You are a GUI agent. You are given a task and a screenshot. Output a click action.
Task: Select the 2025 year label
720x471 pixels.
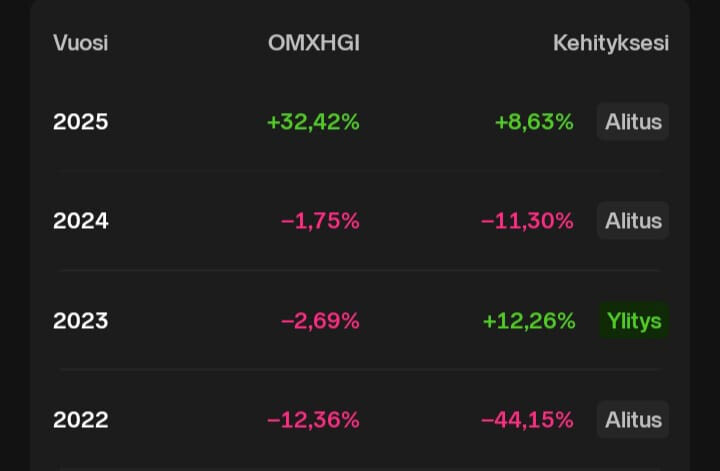[x=81, y=122]
